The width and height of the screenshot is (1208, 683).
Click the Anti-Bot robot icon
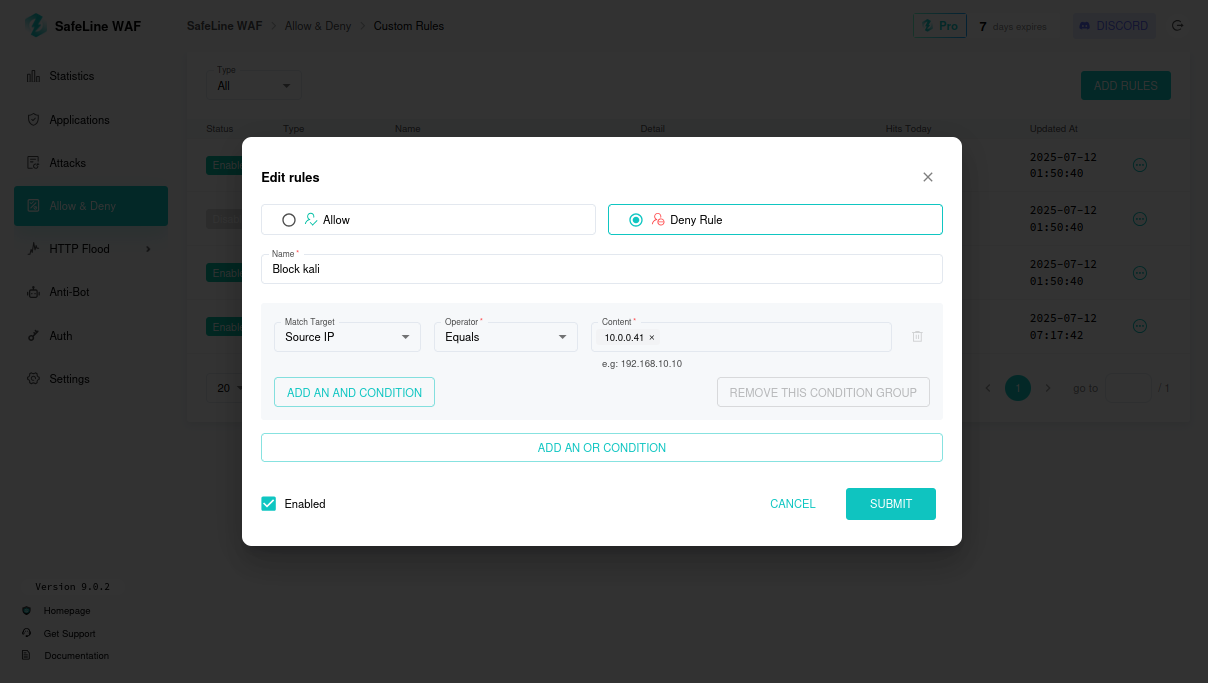click(33, 293)
